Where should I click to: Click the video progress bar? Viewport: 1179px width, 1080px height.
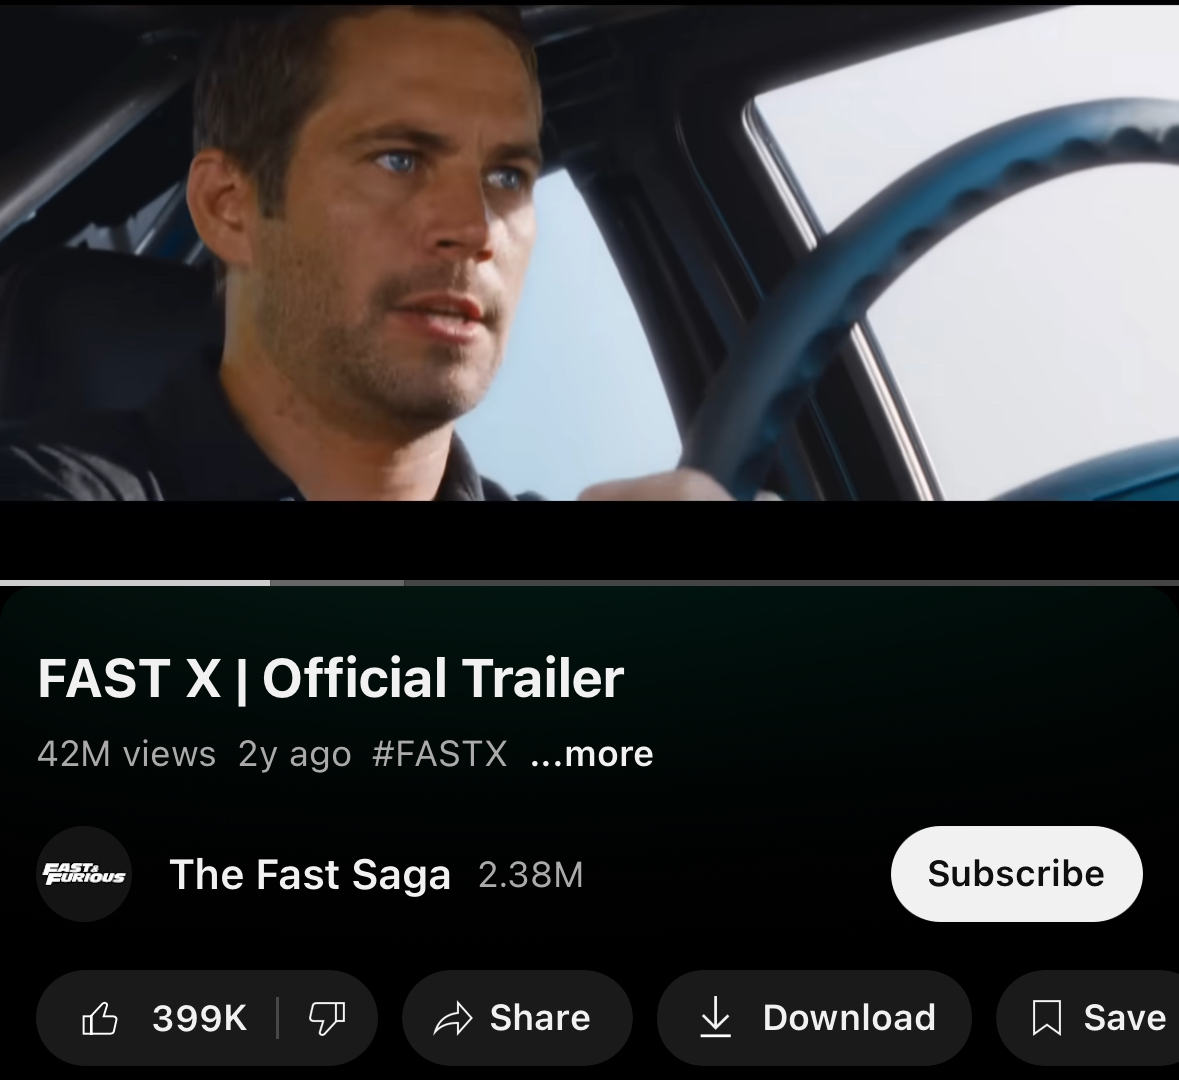click(589, 582)
